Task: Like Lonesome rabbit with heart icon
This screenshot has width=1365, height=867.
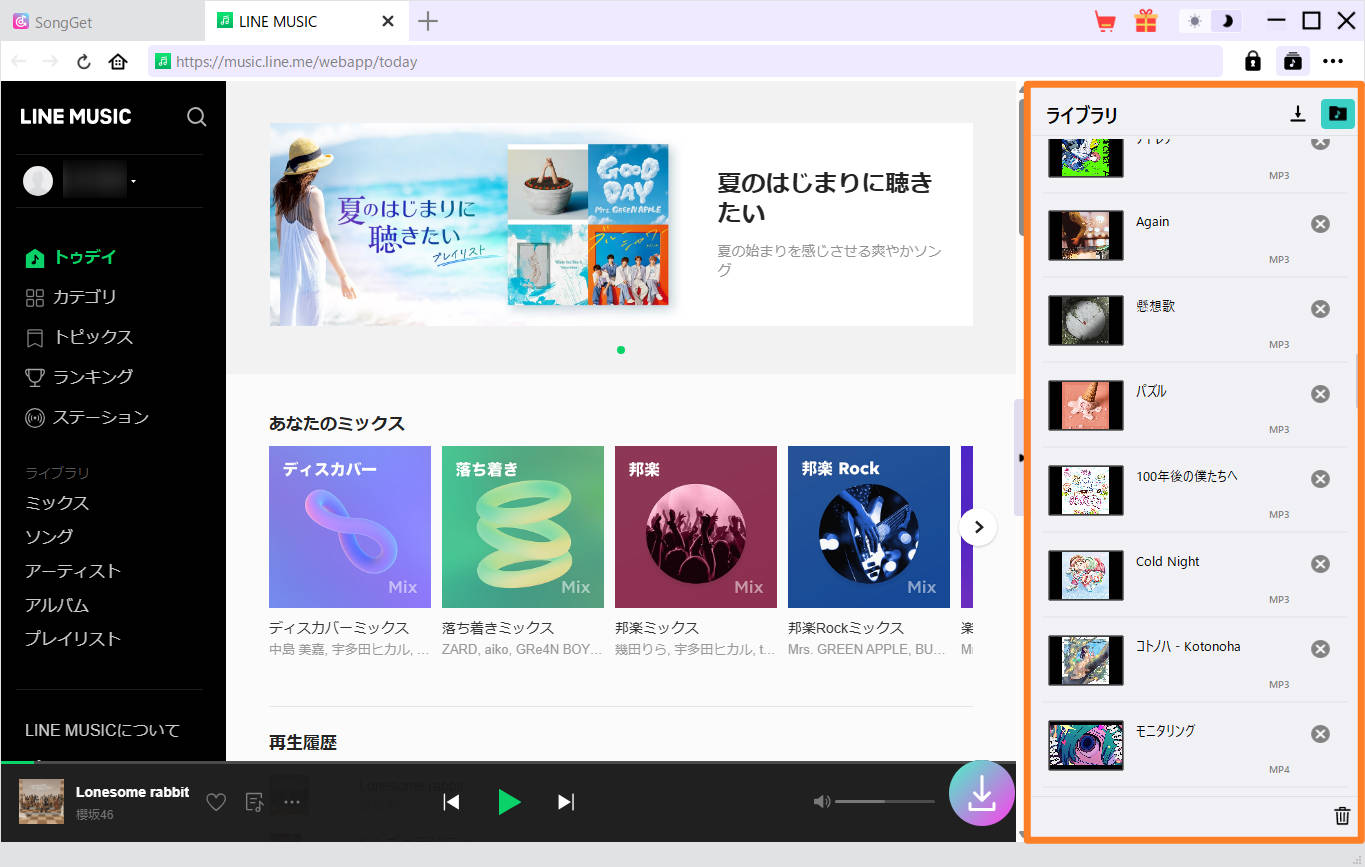Action: click(x=216, y=802)
